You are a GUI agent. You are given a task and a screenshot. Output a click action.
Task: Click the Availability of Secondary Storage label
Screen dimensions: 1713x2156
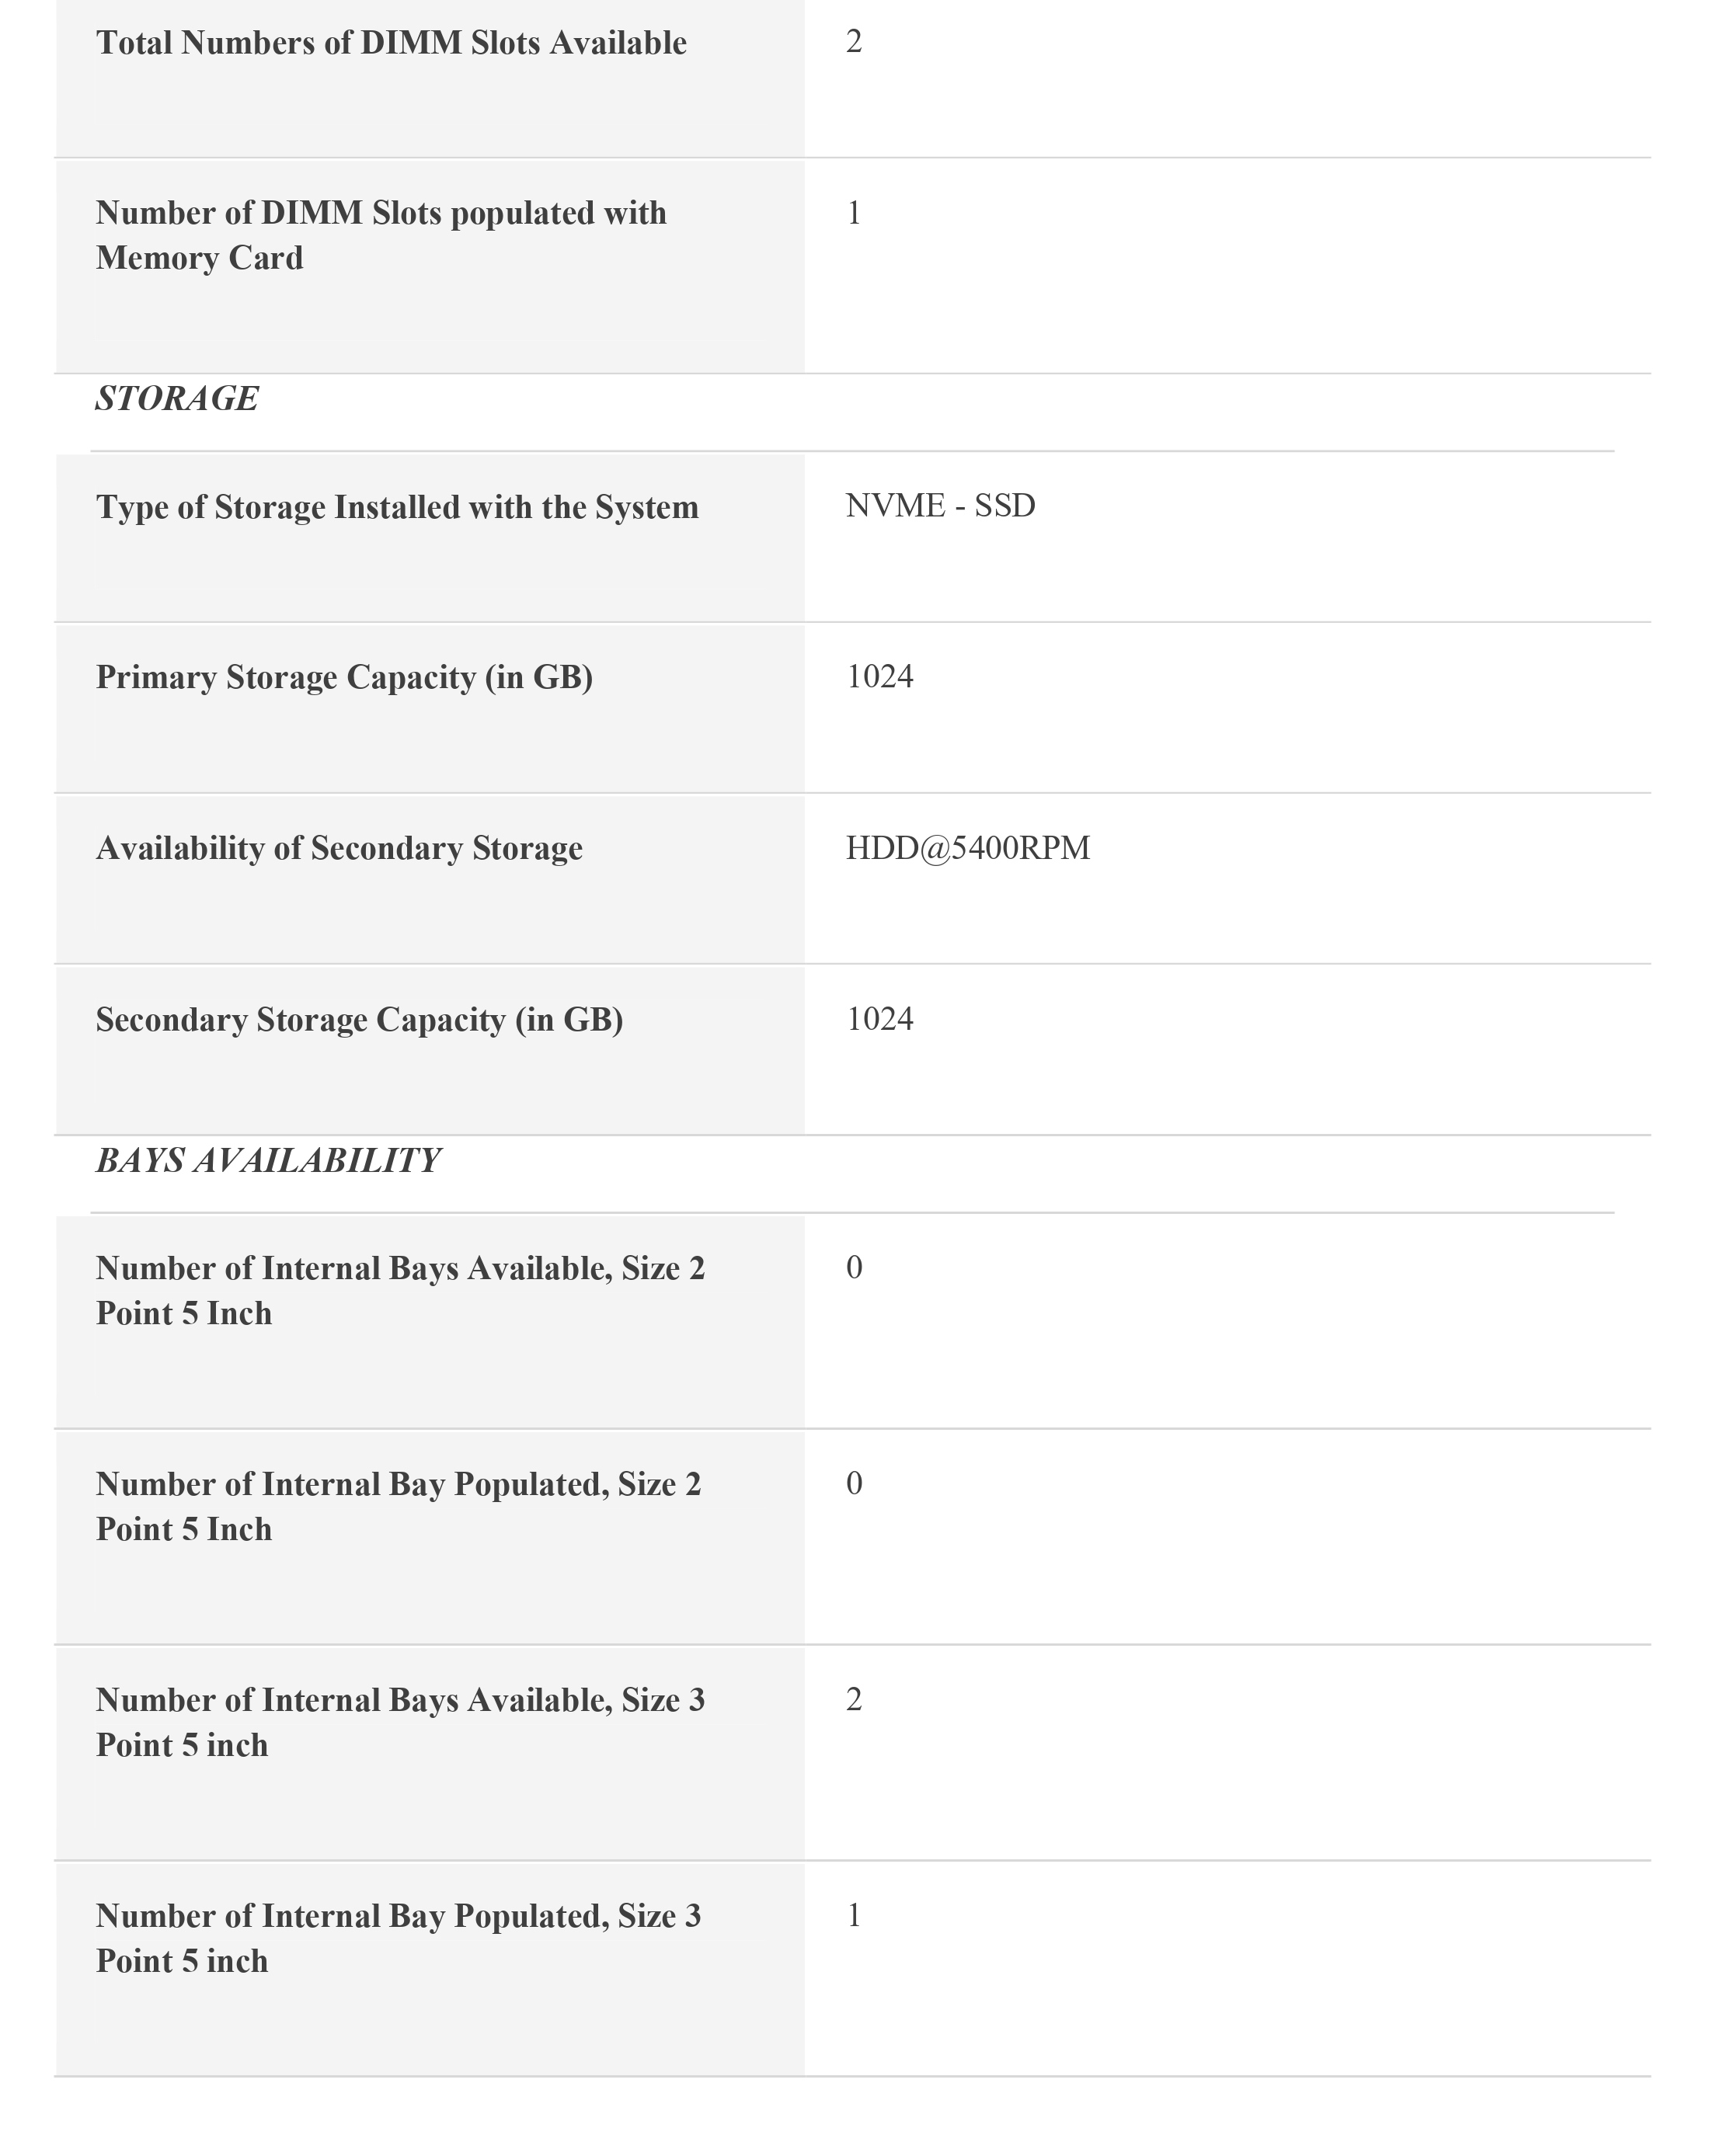tap(339, 848)
